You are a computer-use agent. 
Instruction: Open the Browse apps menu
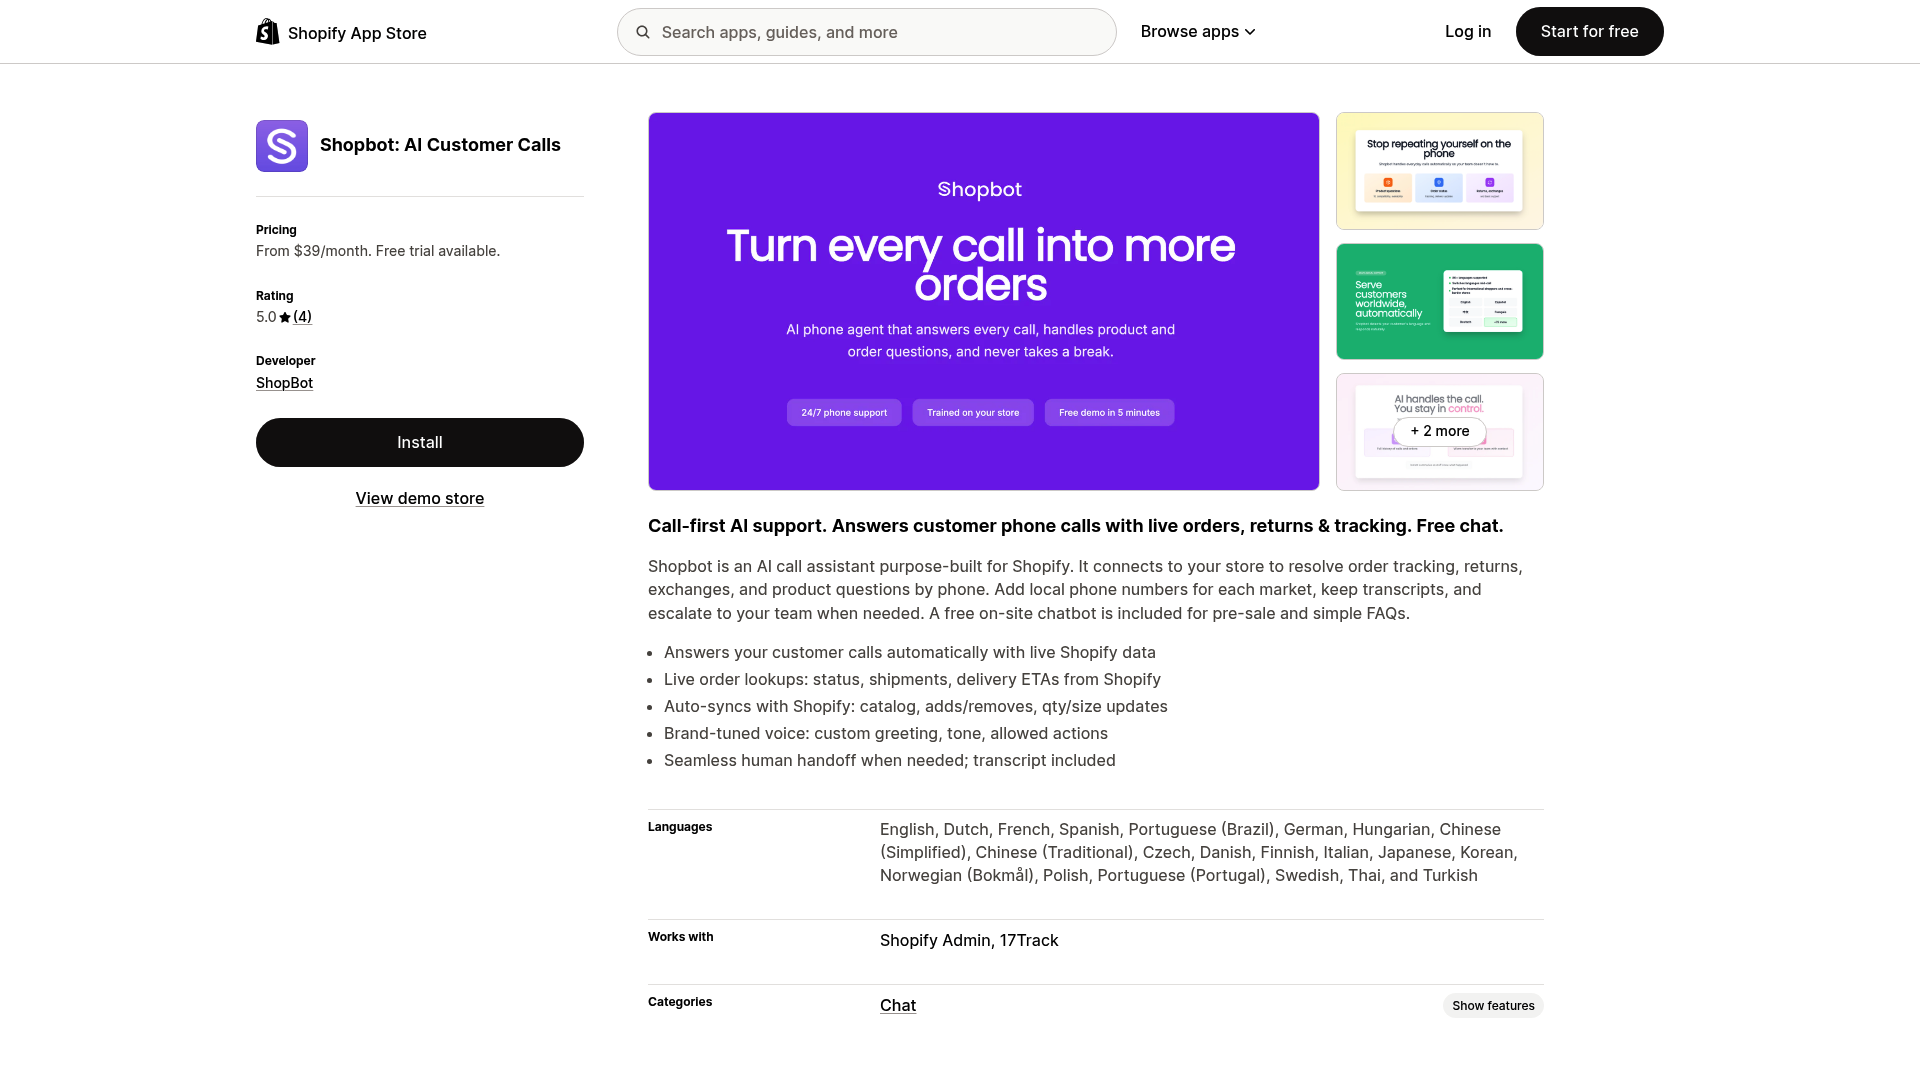click(1190, 31)
